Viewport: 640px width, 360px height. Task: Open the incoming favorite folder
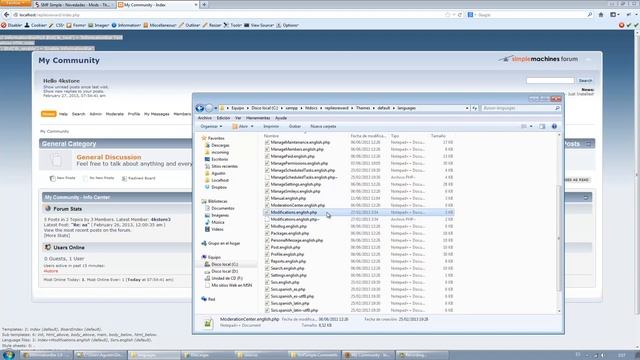pos(220,152)
